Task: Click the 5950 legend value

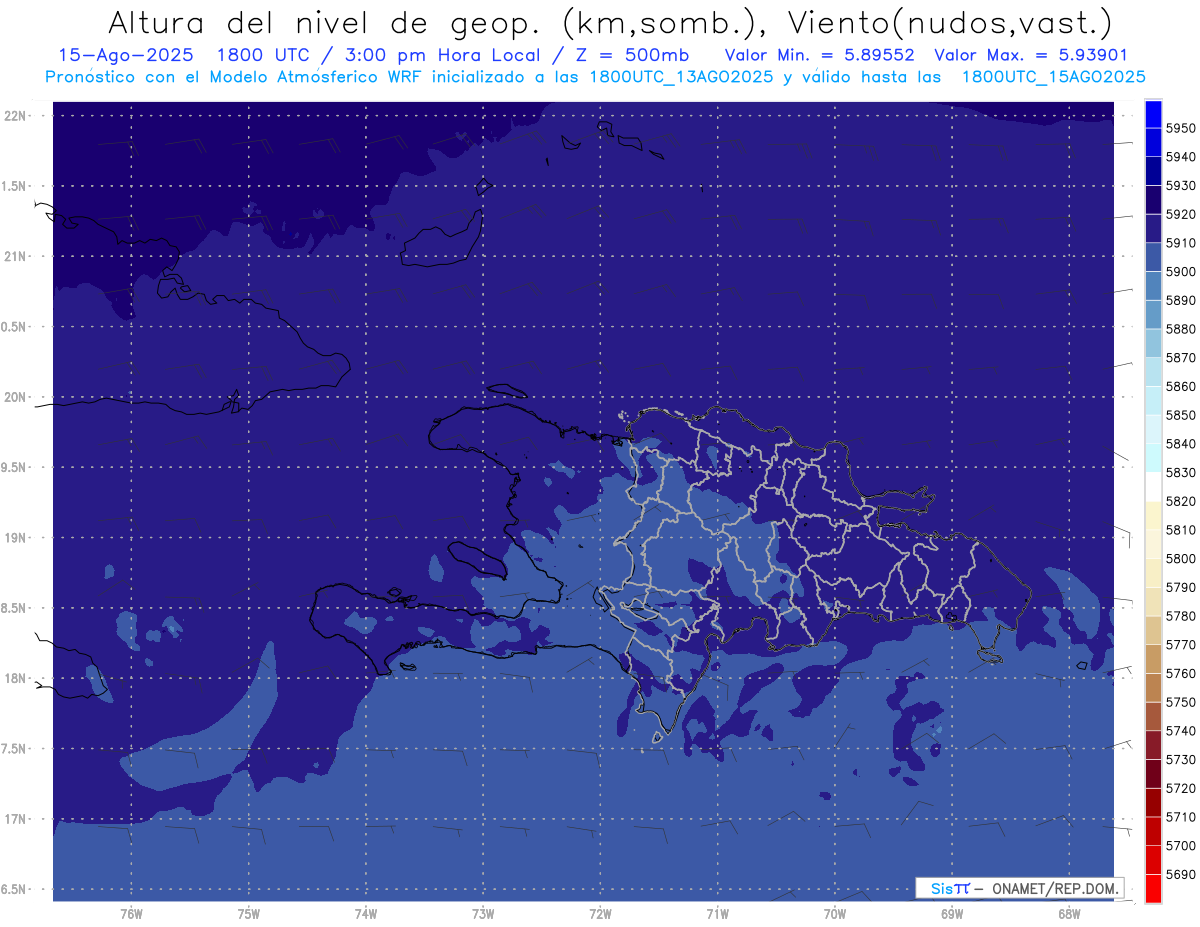Action: click(x=1180, y=128)
